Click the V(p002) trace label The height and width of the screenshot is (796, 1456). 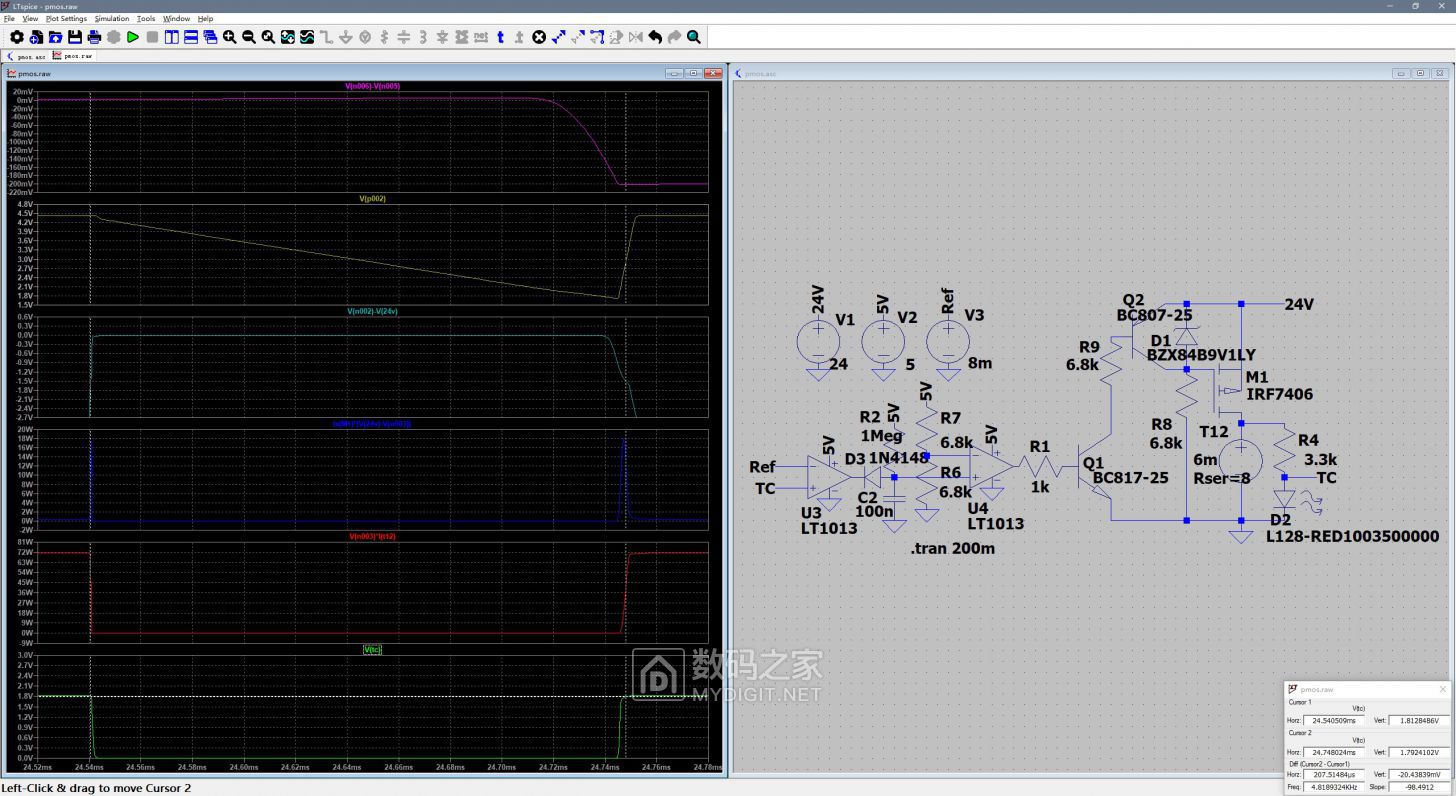[x=372, y=199]
